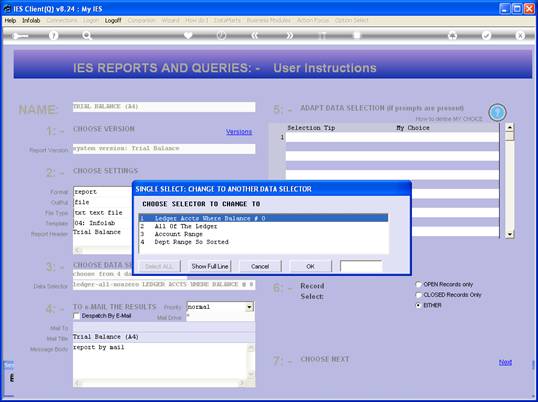Open the Infolab menu
Screen dimensions: 538x402
(31, 21)
